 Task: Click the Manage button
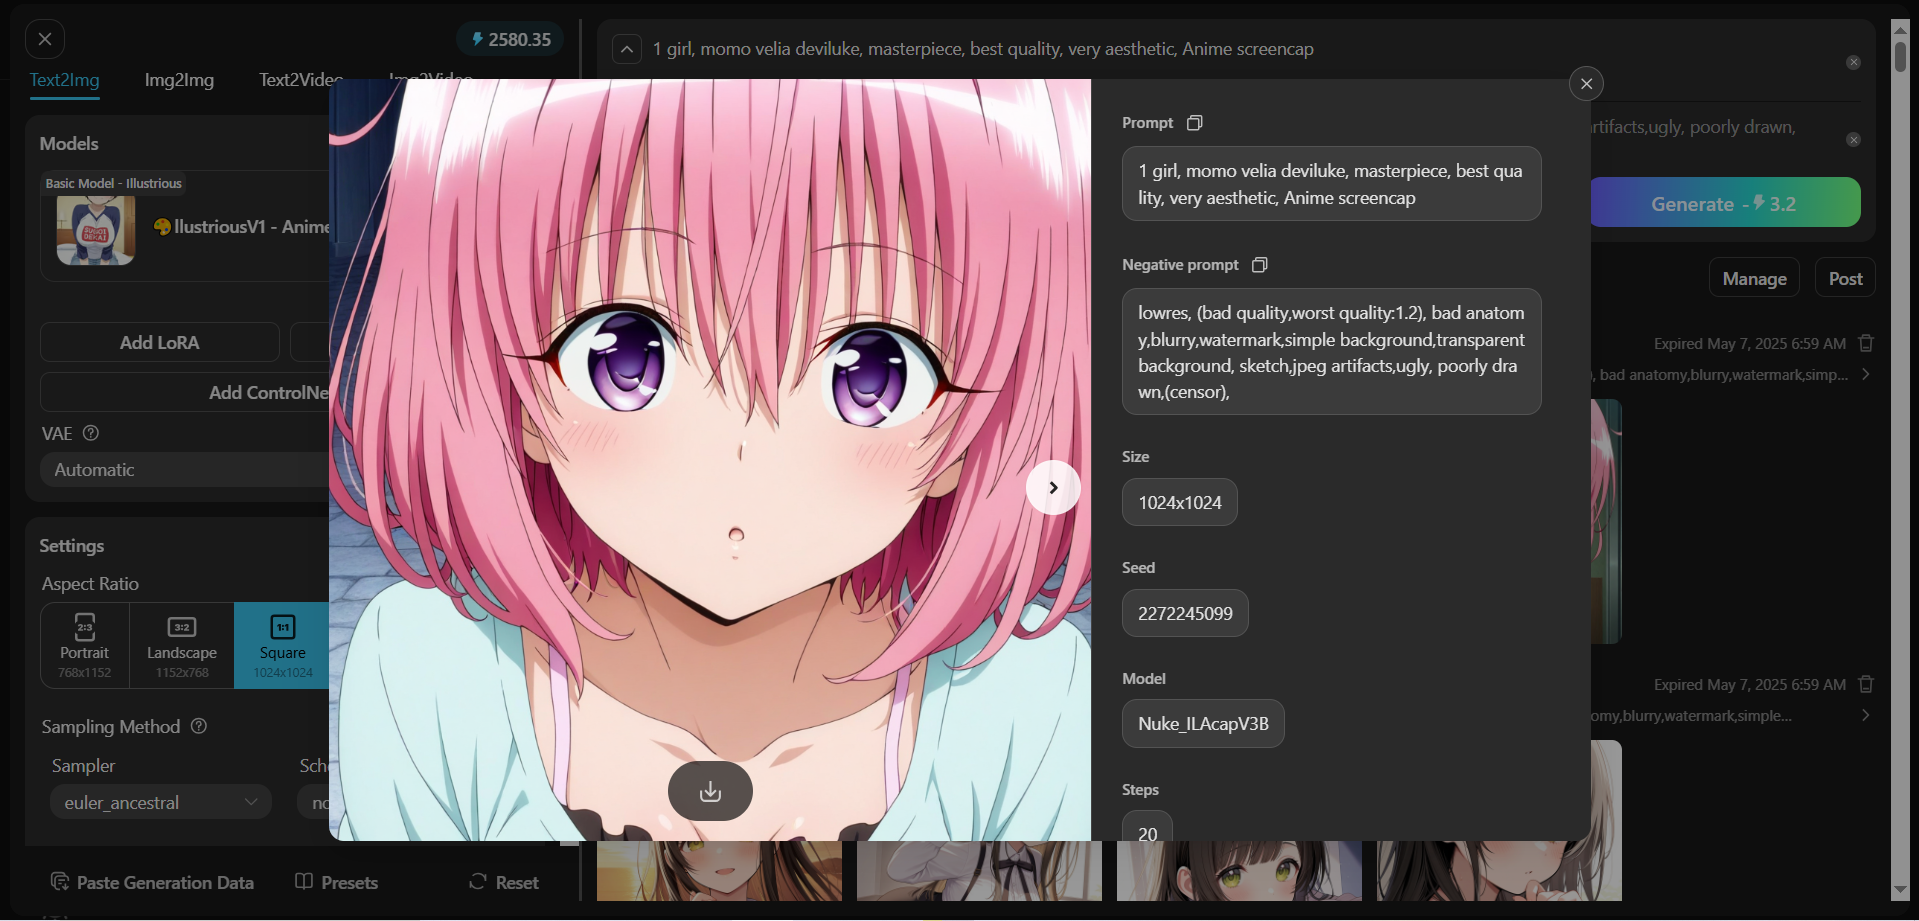pyautogui.click(x=1754, y=279)
